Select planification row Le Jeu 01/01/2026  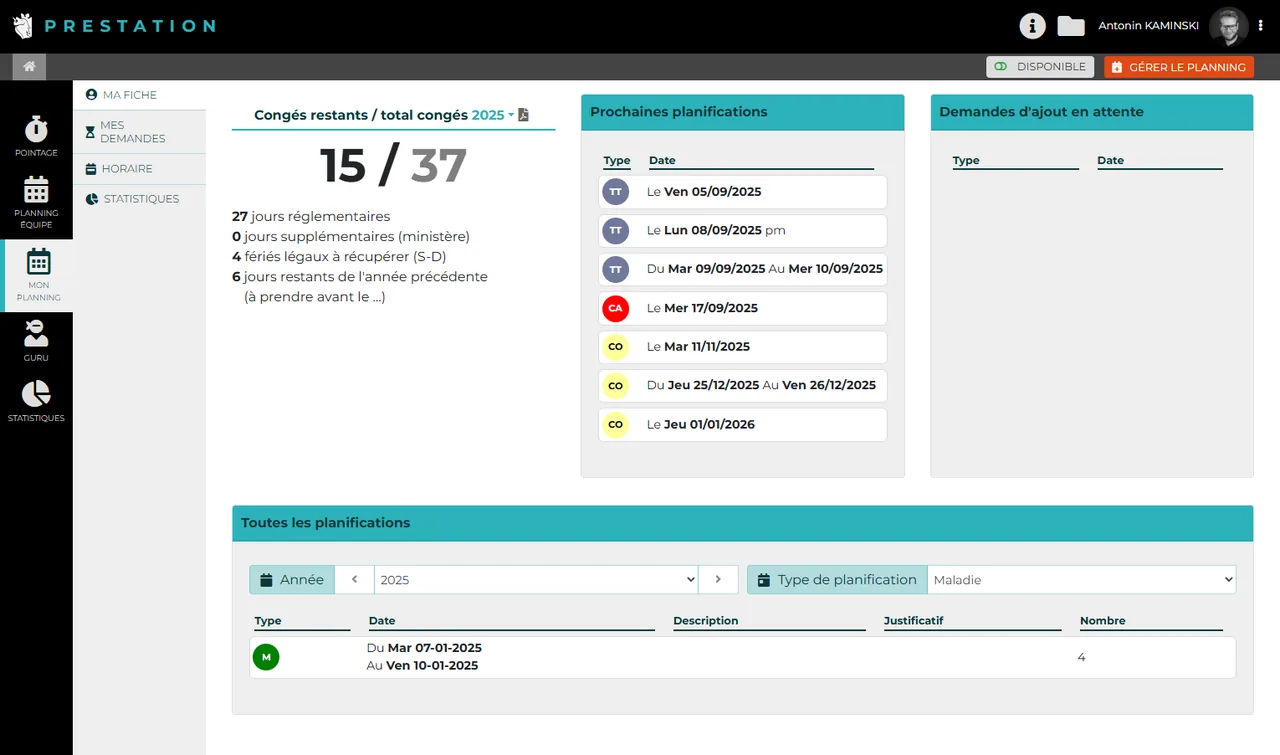[x=742, y=425]
